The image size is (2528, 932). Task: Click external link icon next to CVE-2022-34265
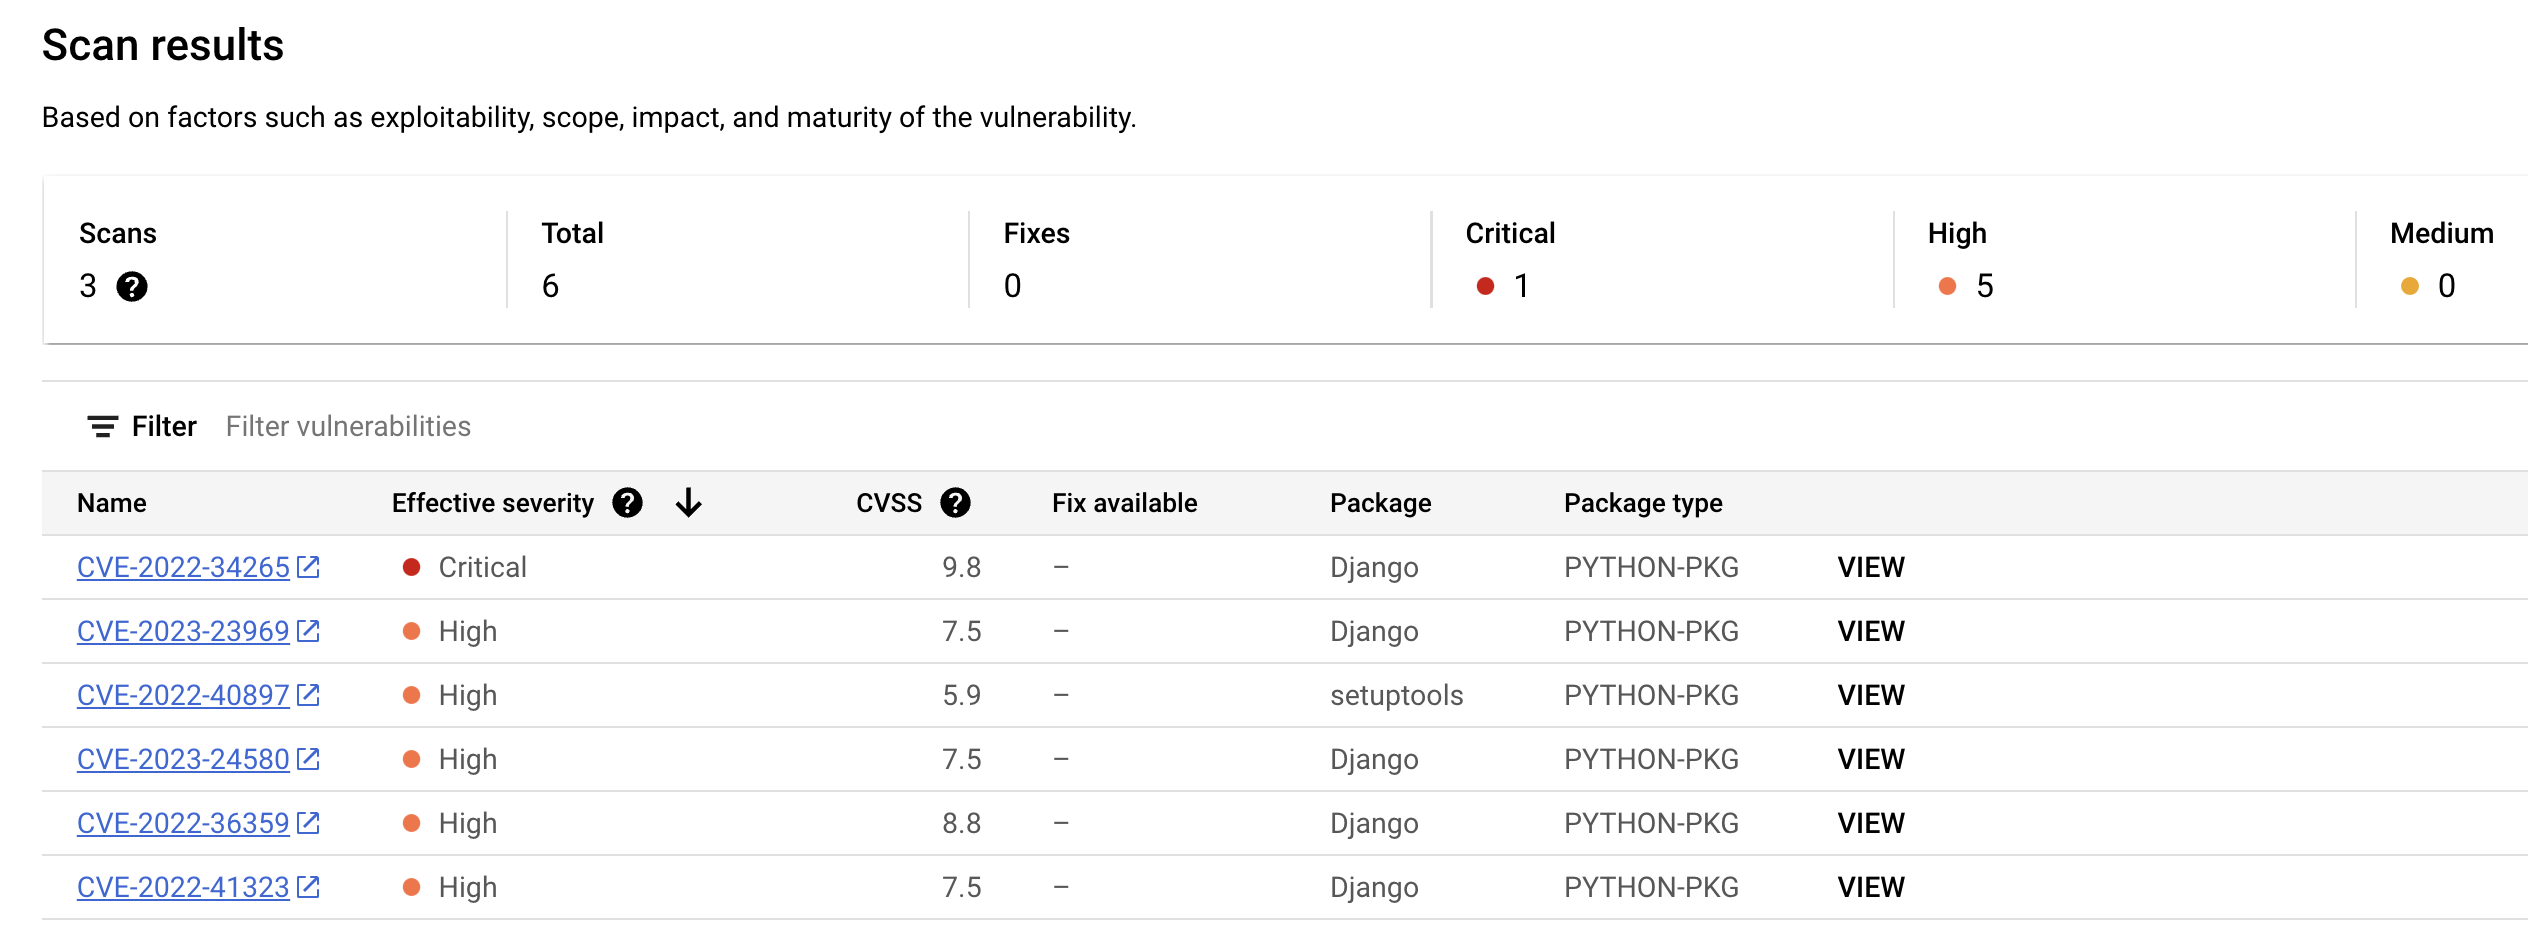308,567
